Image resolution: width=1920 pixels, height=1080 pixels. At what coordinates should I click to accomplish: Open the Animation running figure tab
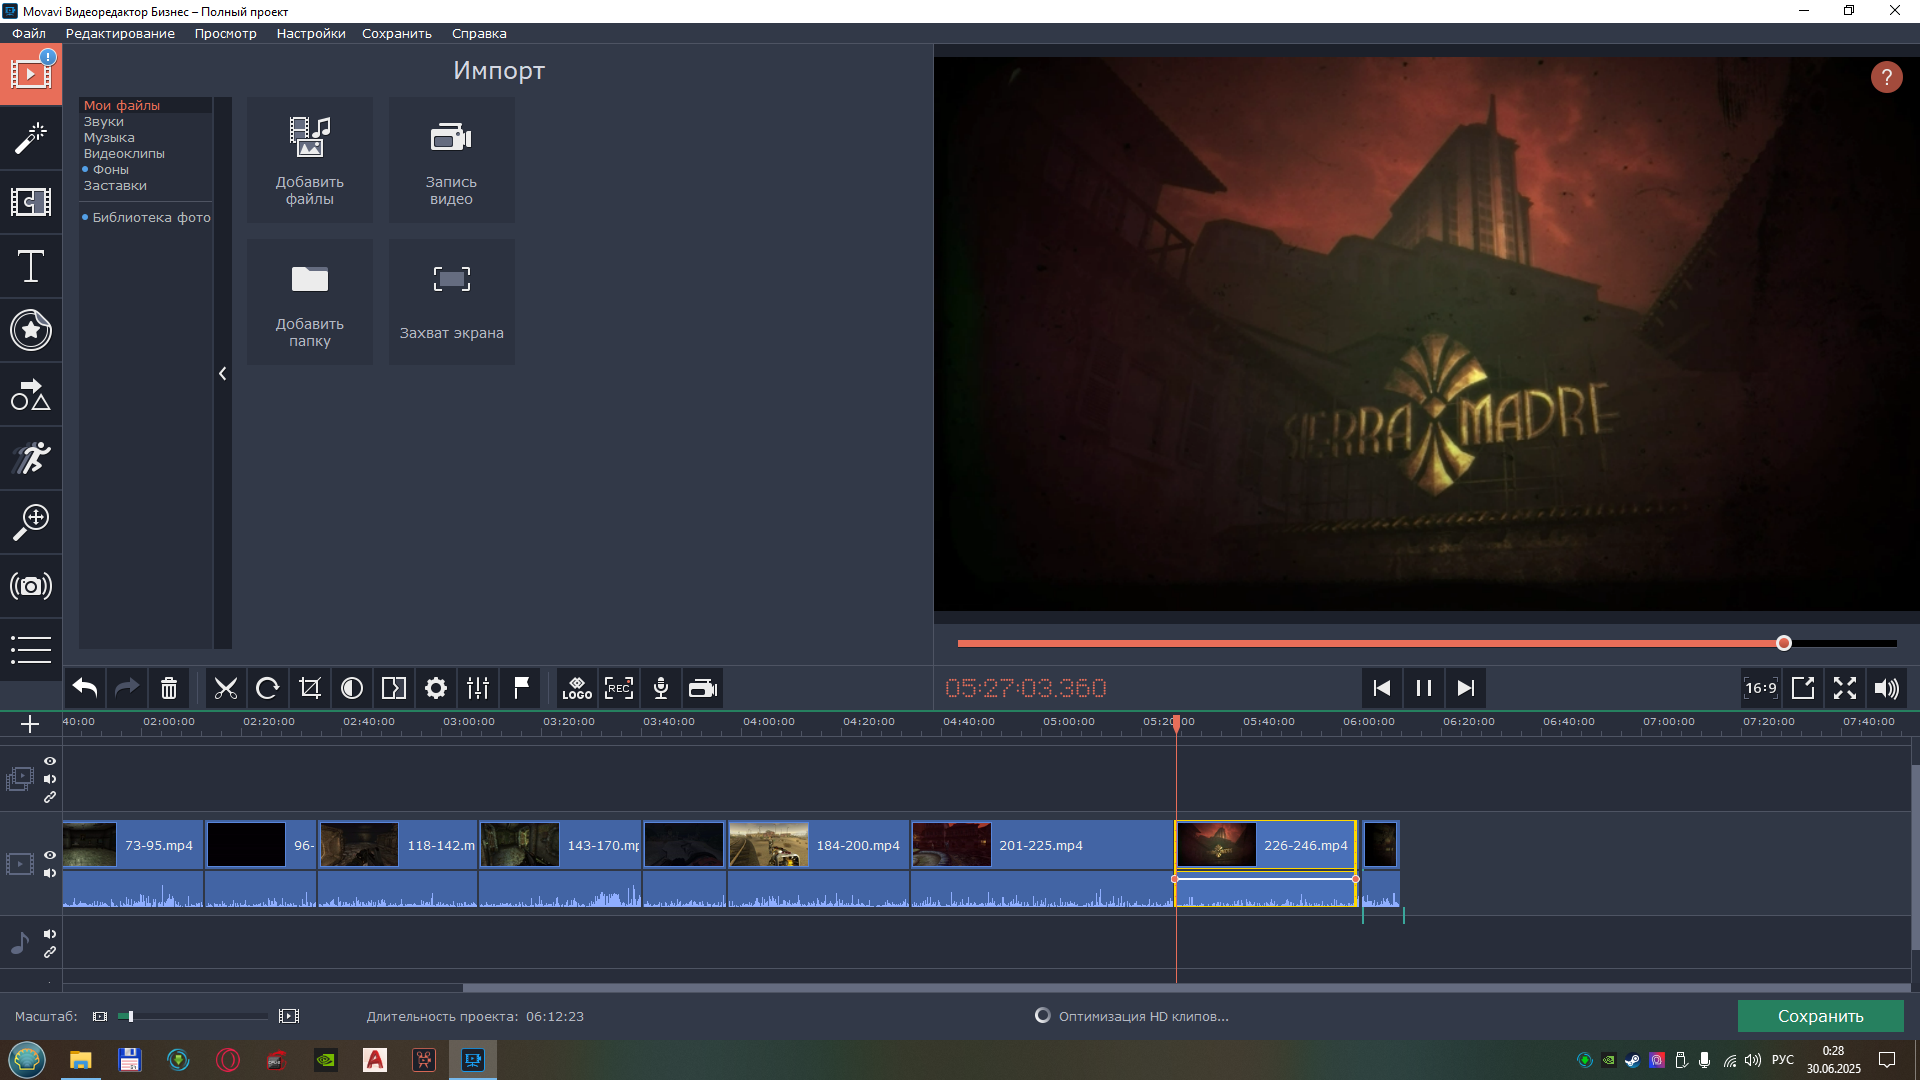(31, 458)
